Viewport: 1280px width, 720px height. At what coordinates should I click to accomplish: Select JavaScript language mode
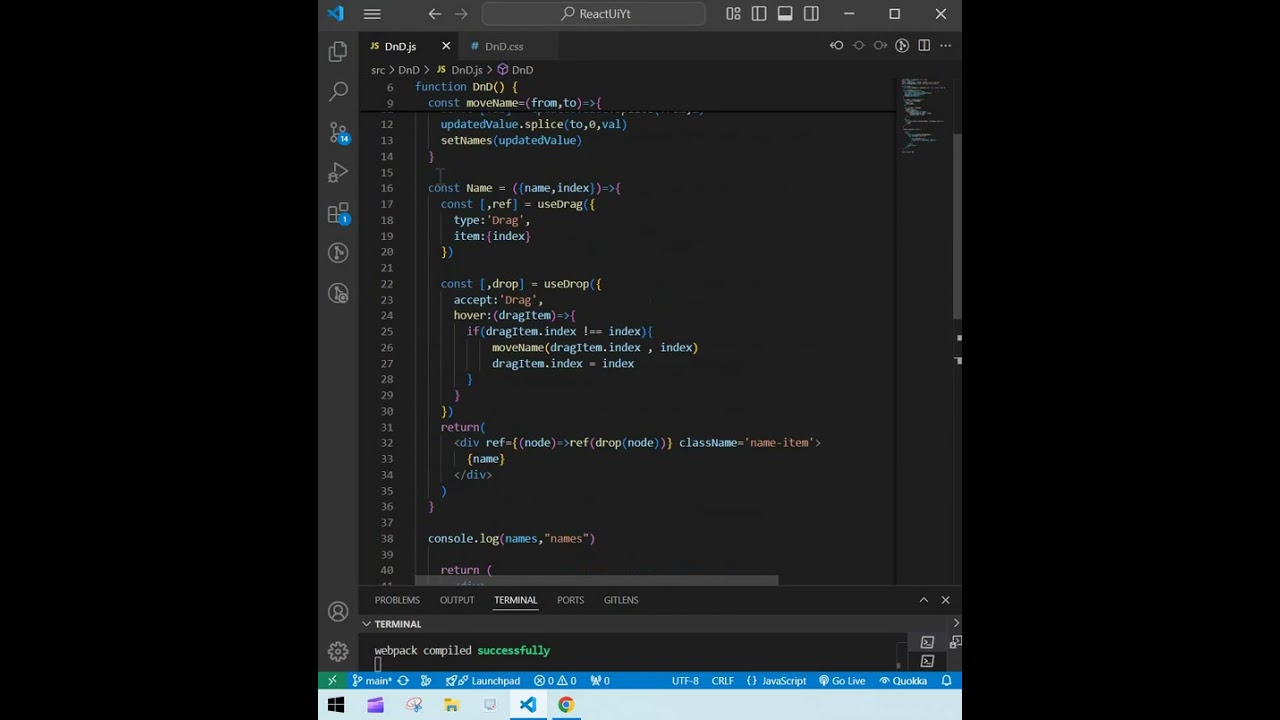tap(776, 681)
